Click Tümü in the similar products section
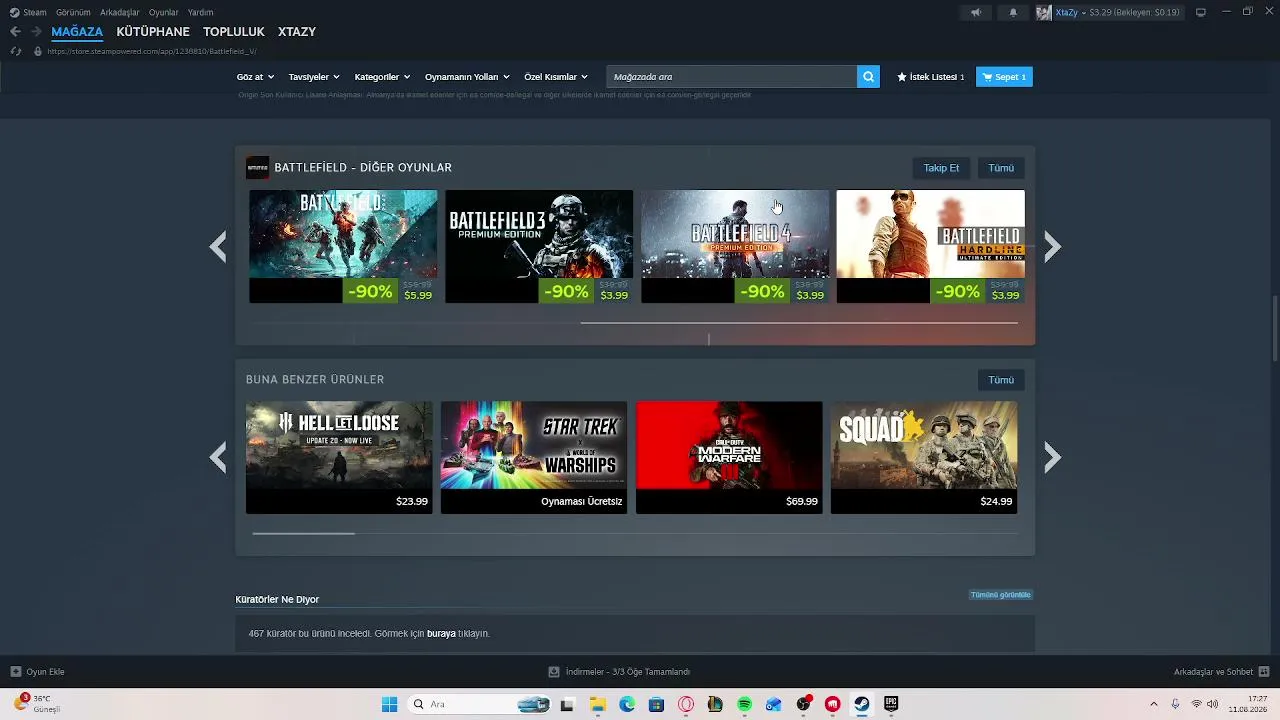 point(1001,380)
